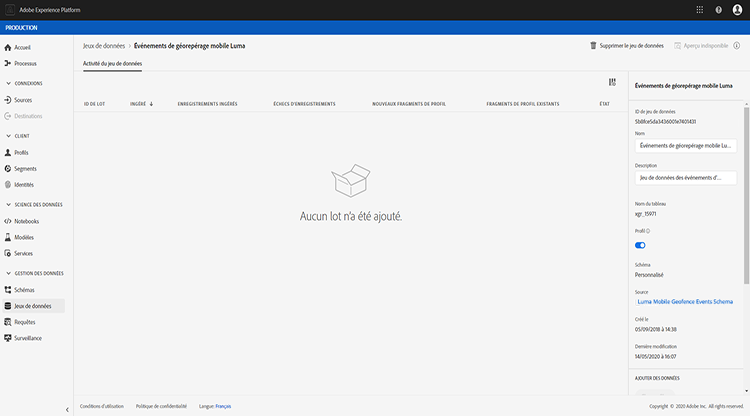Click the info icon beside Profil label

(648, 231)
